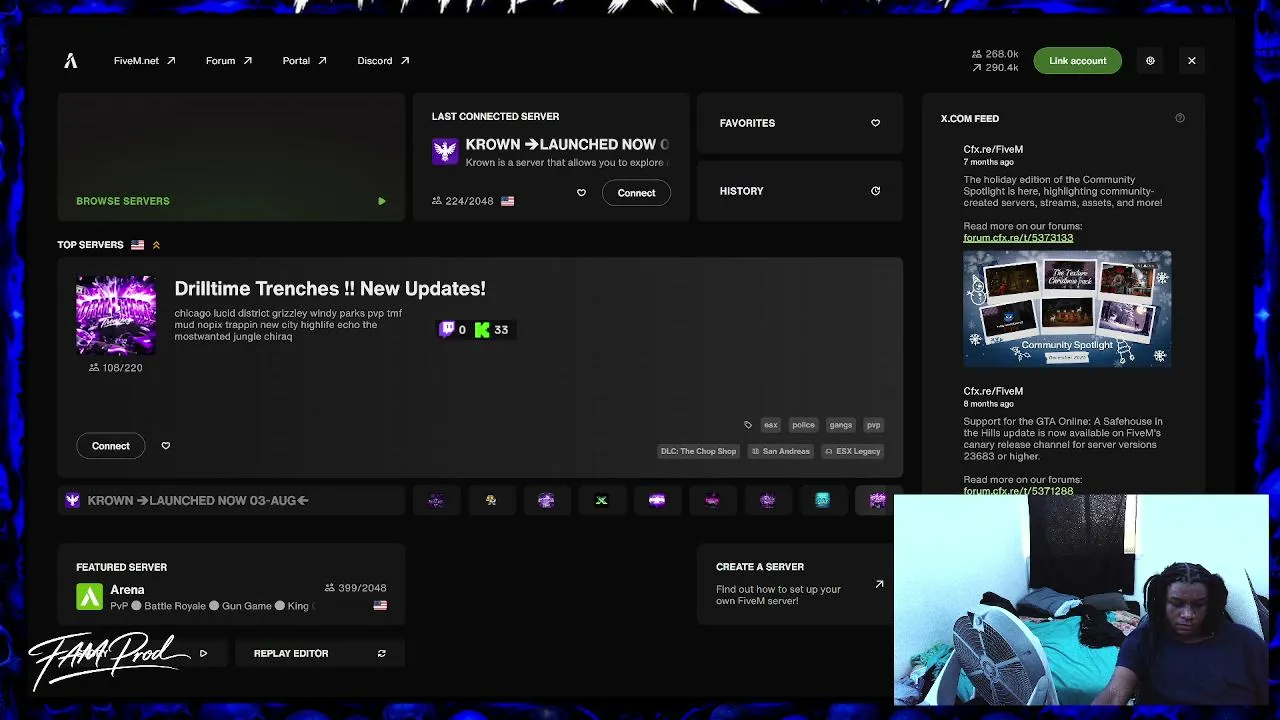
Task: Connect to the last connected Krown server
Action: tap(636, 193)
